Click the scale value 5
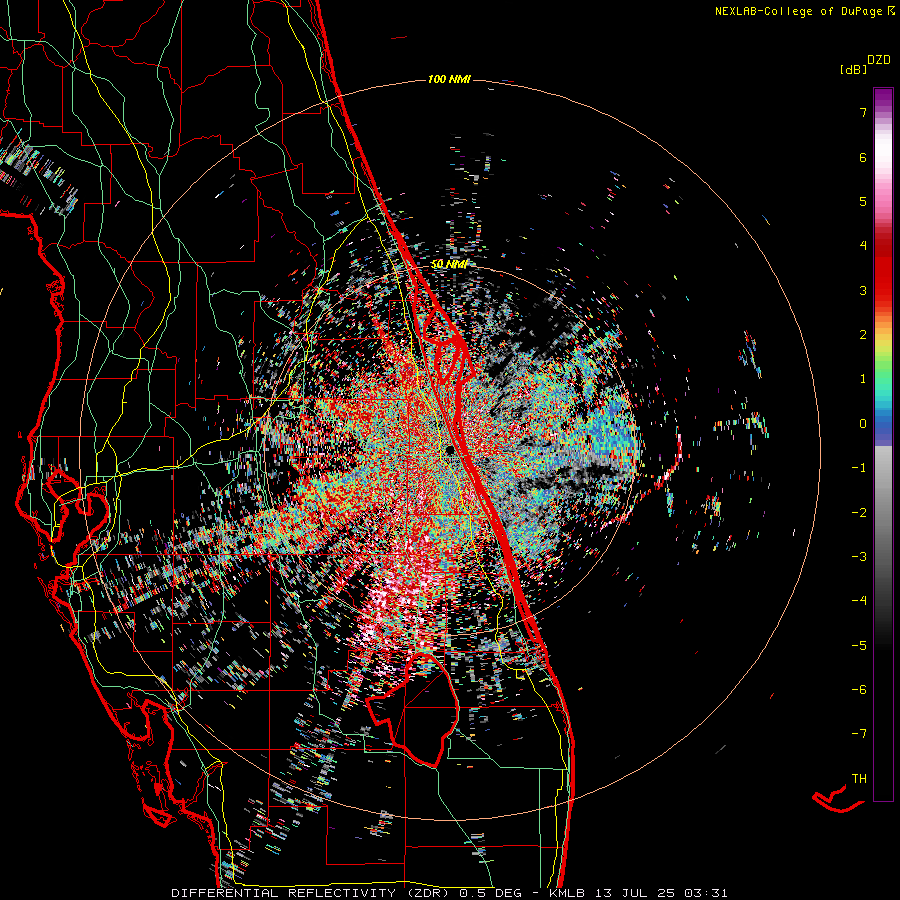This screenshot has width=900, height=900. tap(863, 201)
